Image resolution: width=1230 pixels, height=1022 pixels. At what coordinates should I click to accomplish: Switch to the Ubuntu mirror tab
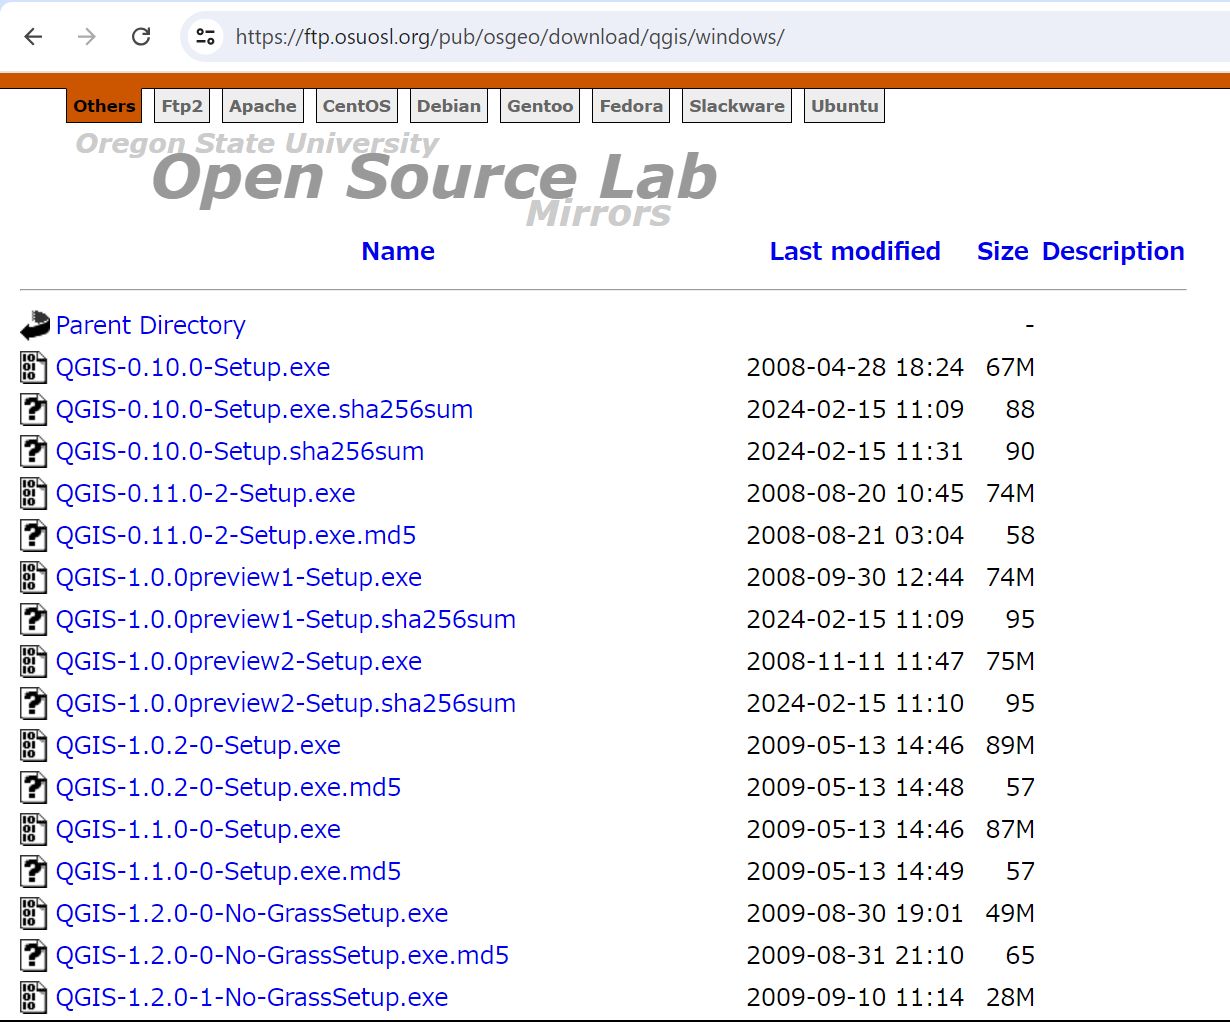pos(844,106)
